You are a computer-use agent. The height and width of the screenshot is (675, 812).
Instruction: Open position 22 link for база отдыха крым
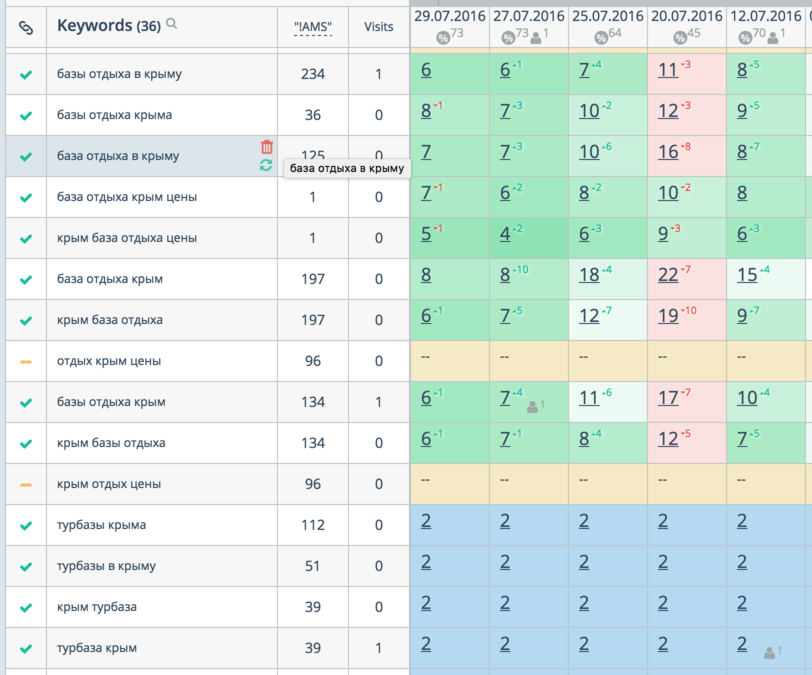coord(668,275)
